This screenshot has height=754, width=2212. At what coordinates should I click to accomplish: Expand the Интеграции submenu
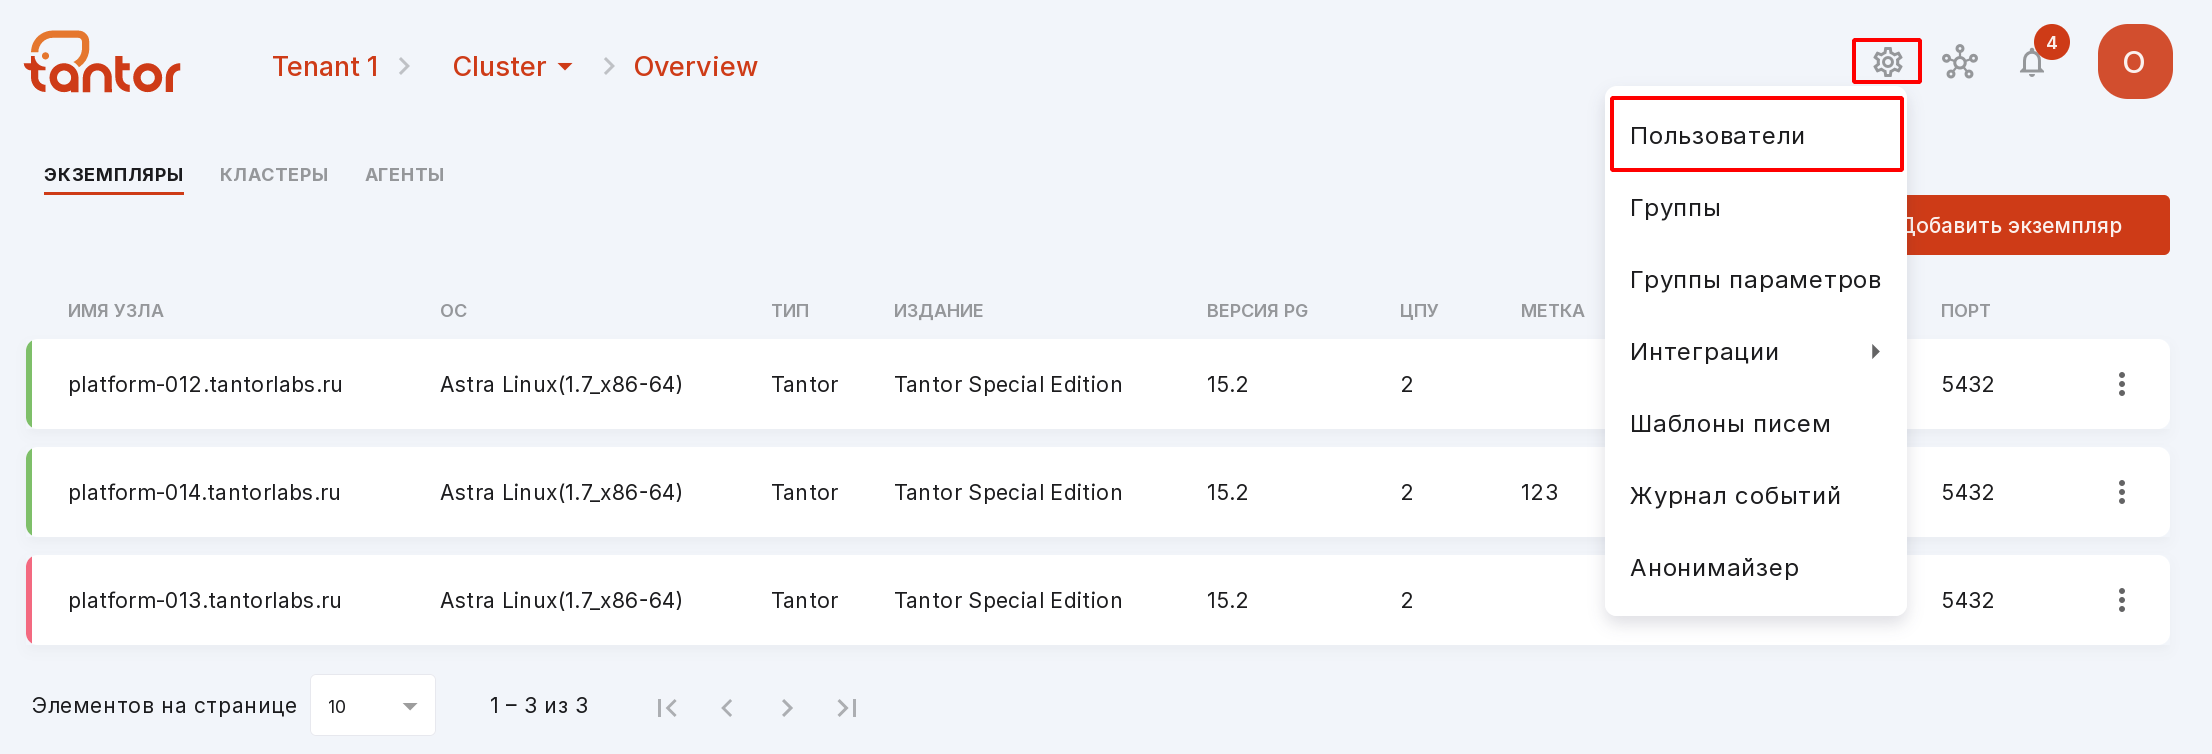pos(1756,352)
